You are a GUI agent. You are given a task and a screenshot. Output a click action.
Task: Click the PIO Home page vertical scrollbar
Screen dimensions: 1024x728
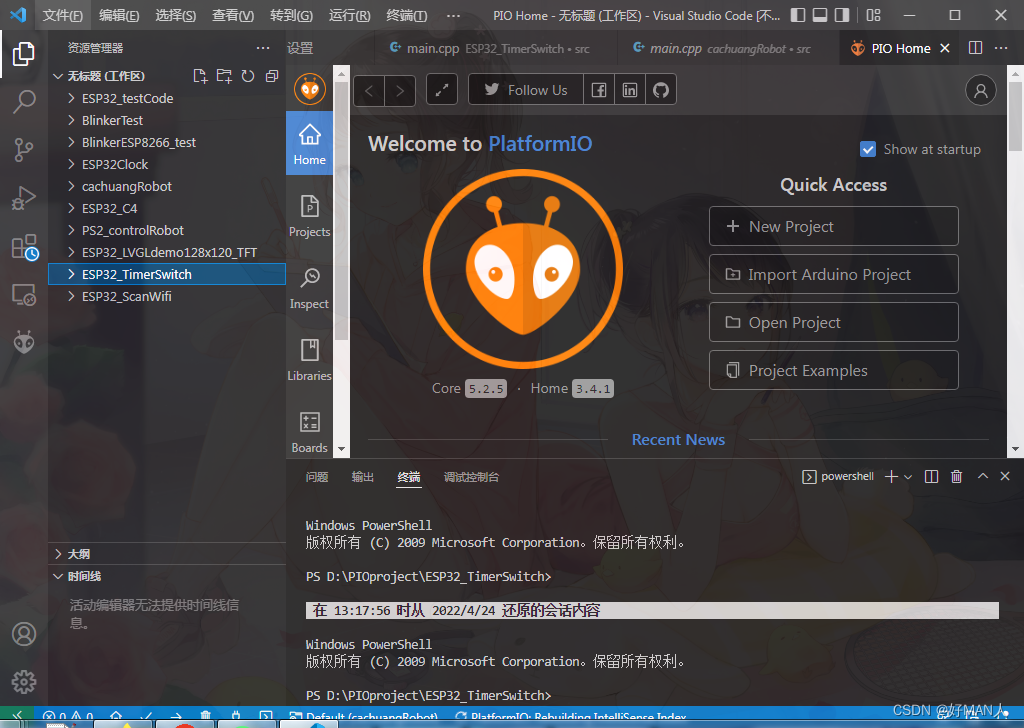click(x=1015, y=116)
